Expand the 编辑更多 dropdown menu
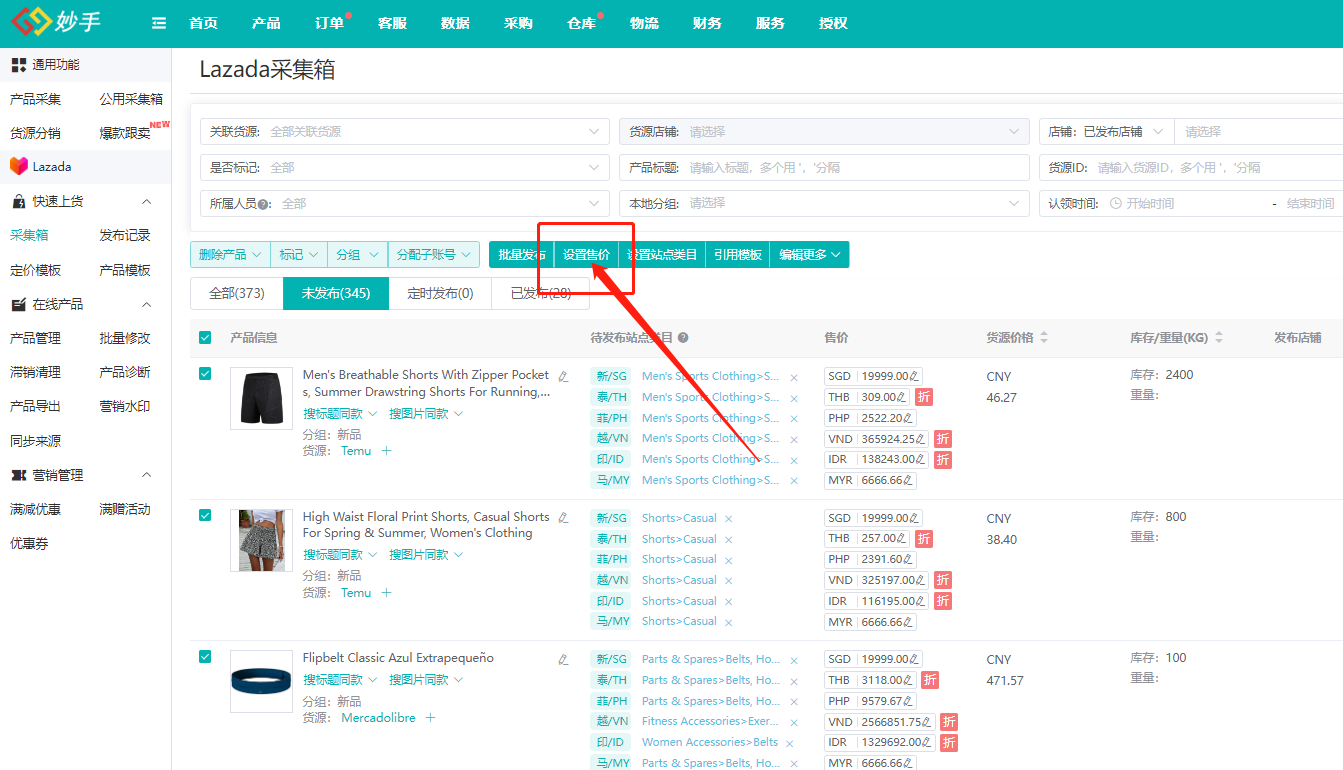The width and height of the screenshot is (1343, 770). (810, 255)
